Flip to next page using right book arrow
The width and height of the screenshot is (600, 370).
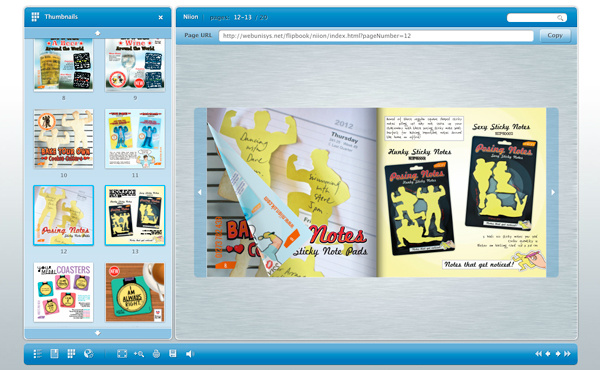553,192
